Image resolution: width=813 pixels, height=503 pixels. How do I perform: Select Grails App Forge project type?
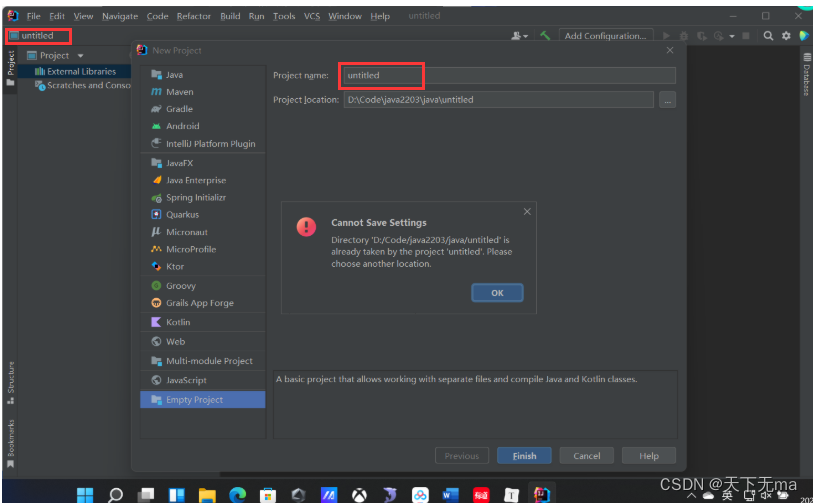click(x=202, y=303)
